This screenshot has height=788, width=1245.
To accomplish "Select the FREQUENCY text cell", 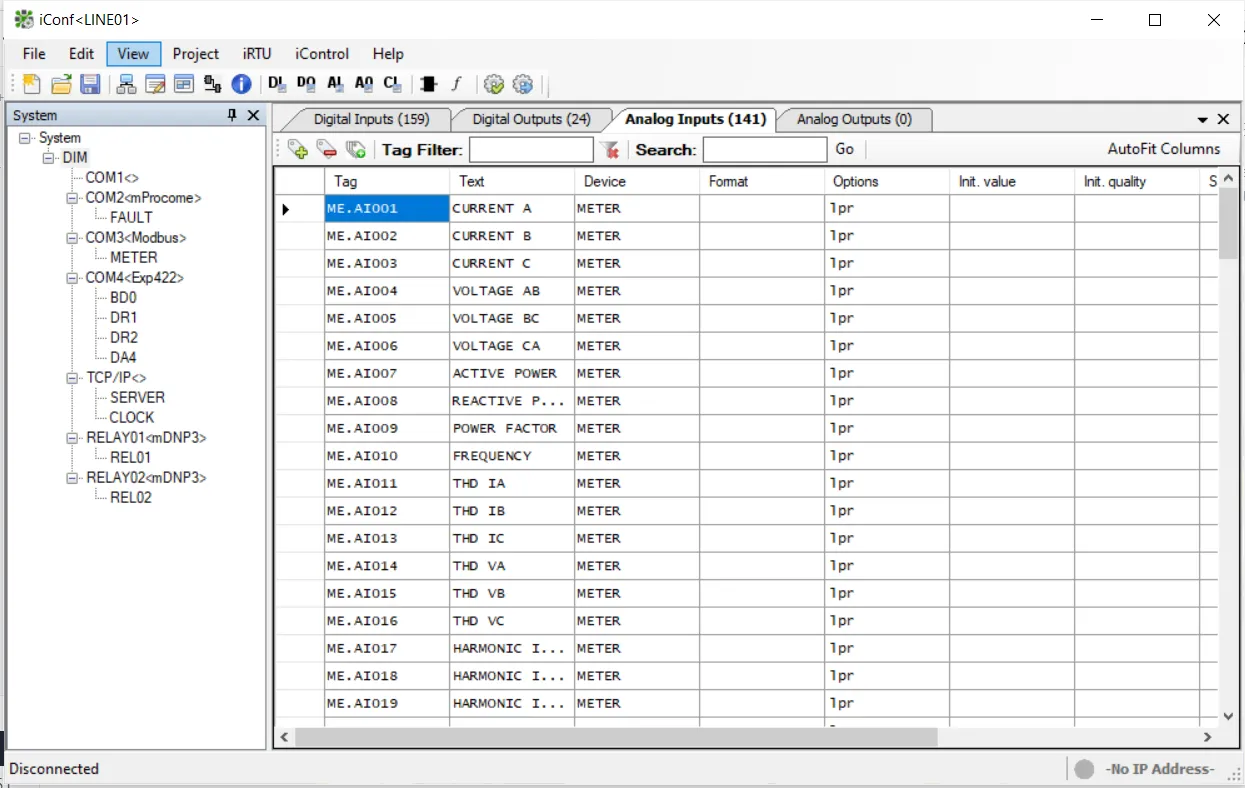I will (x=512, y=456).
